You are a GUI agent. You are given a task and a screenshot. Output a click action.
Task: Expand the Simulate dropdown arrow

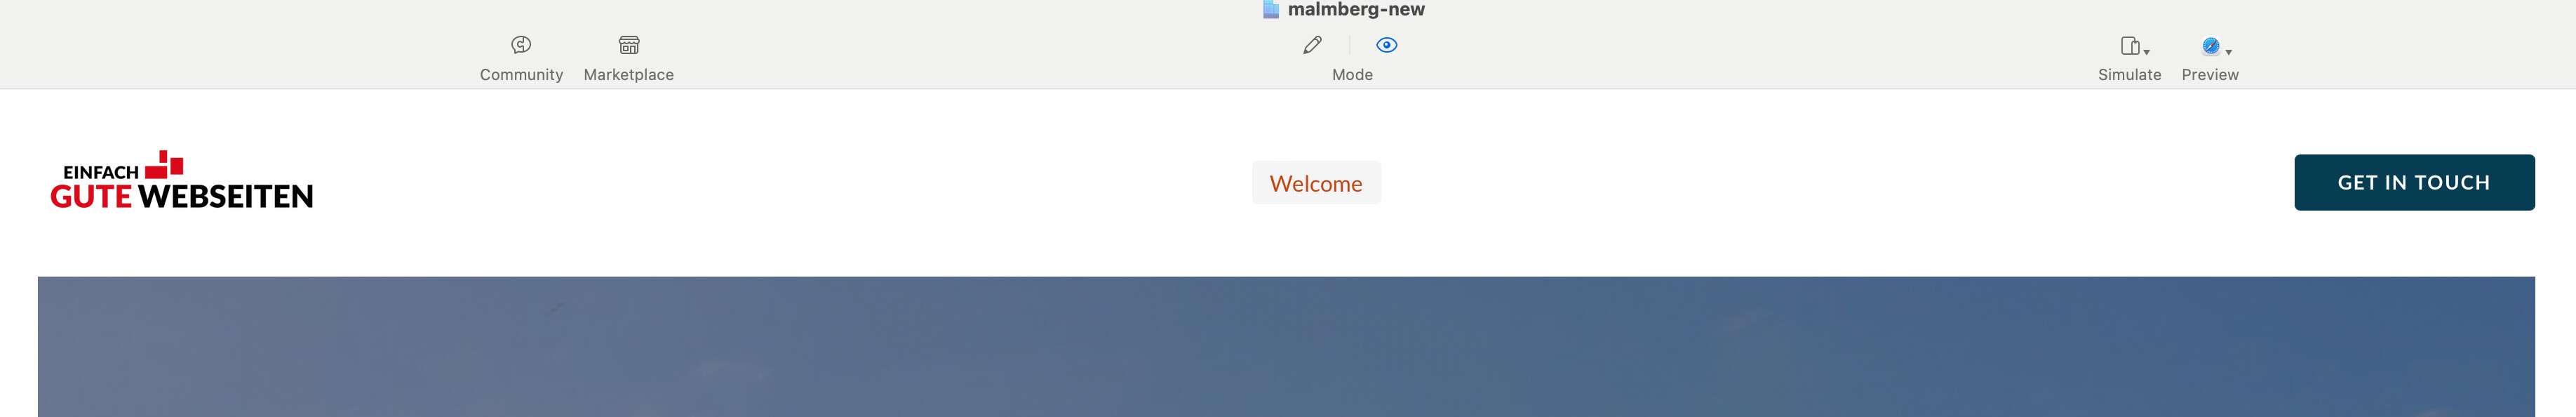[x=2146, y=52]
